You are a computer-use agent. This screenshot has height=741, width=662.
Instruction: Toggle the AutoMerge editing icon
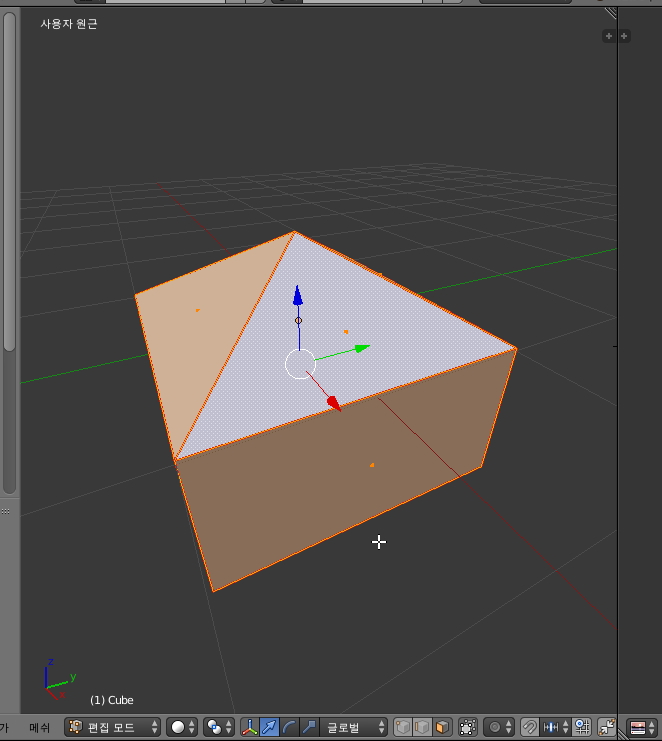coord(607,727)
